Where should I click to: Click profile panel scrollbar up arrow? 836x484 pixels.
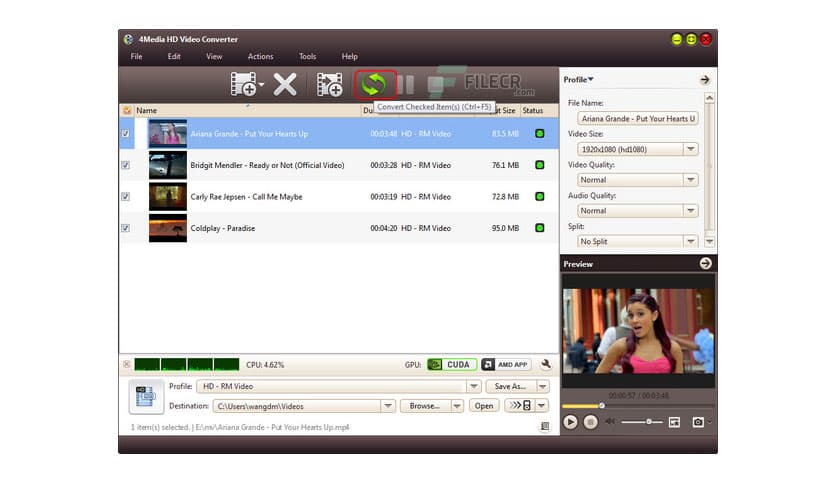[709, 98]
